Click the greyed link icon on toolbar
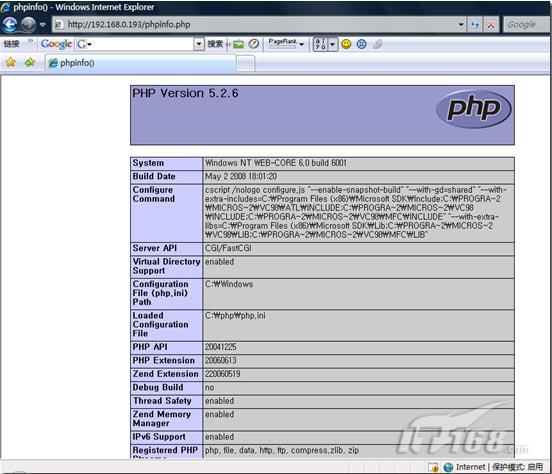 click(377, 44)
